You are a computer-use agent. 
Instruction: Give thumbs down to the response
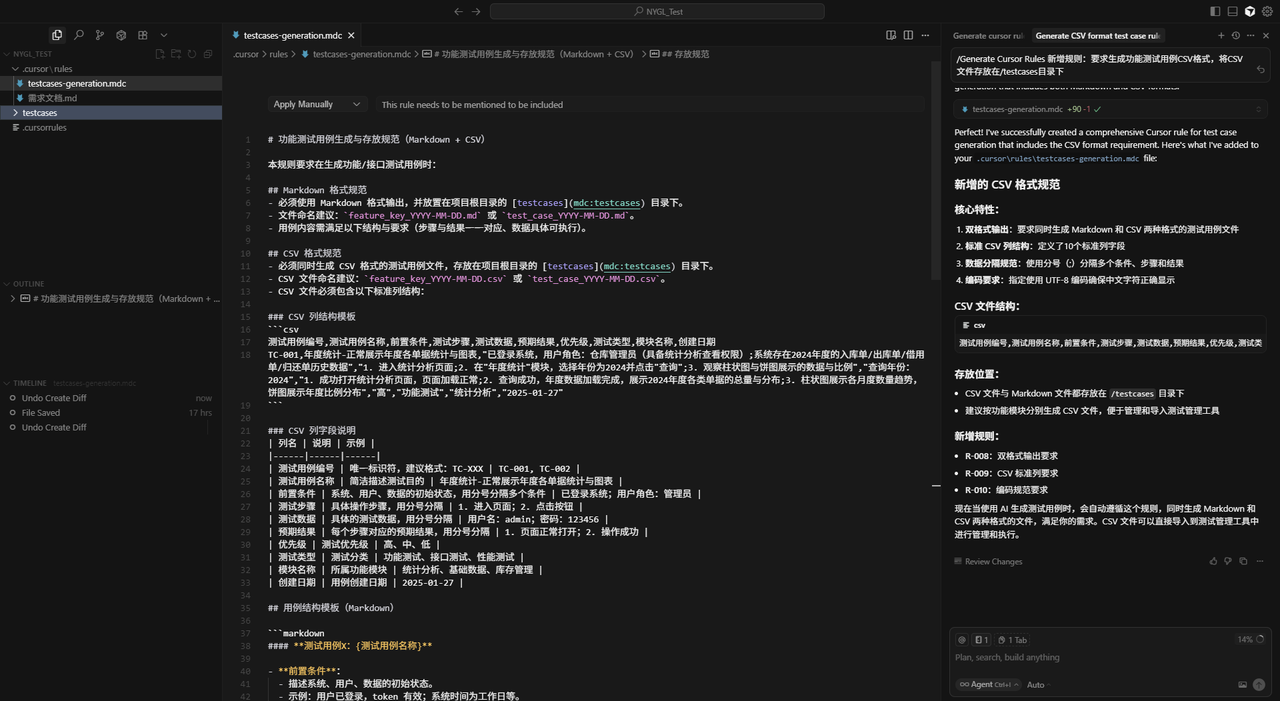point(1228,561)
